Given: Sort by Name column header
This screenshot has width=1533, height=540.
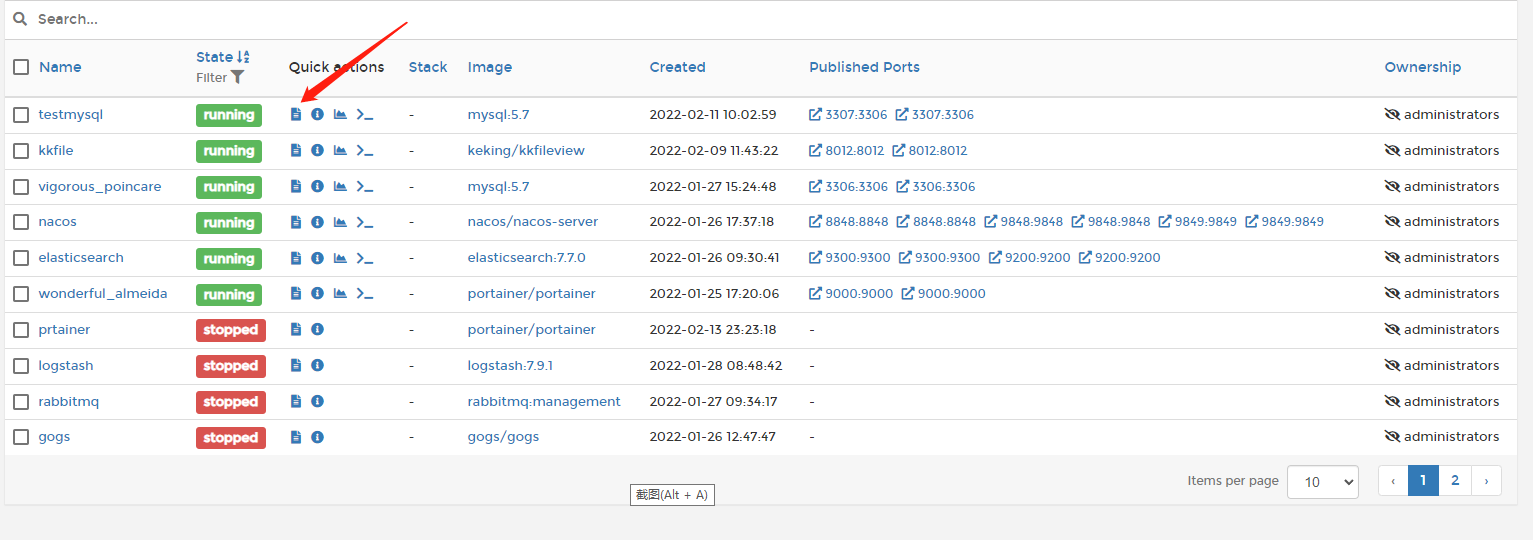Looking at the screenshot, I should tap(60, 67).
